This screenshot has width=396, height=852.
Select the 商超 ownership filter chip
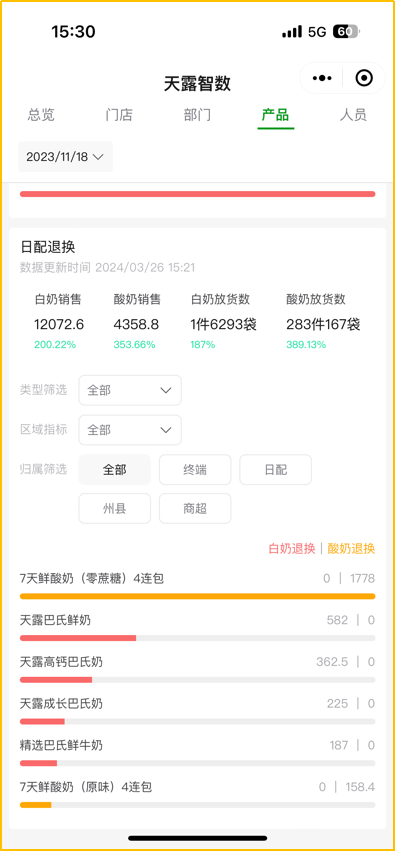[x=195, y=509]
